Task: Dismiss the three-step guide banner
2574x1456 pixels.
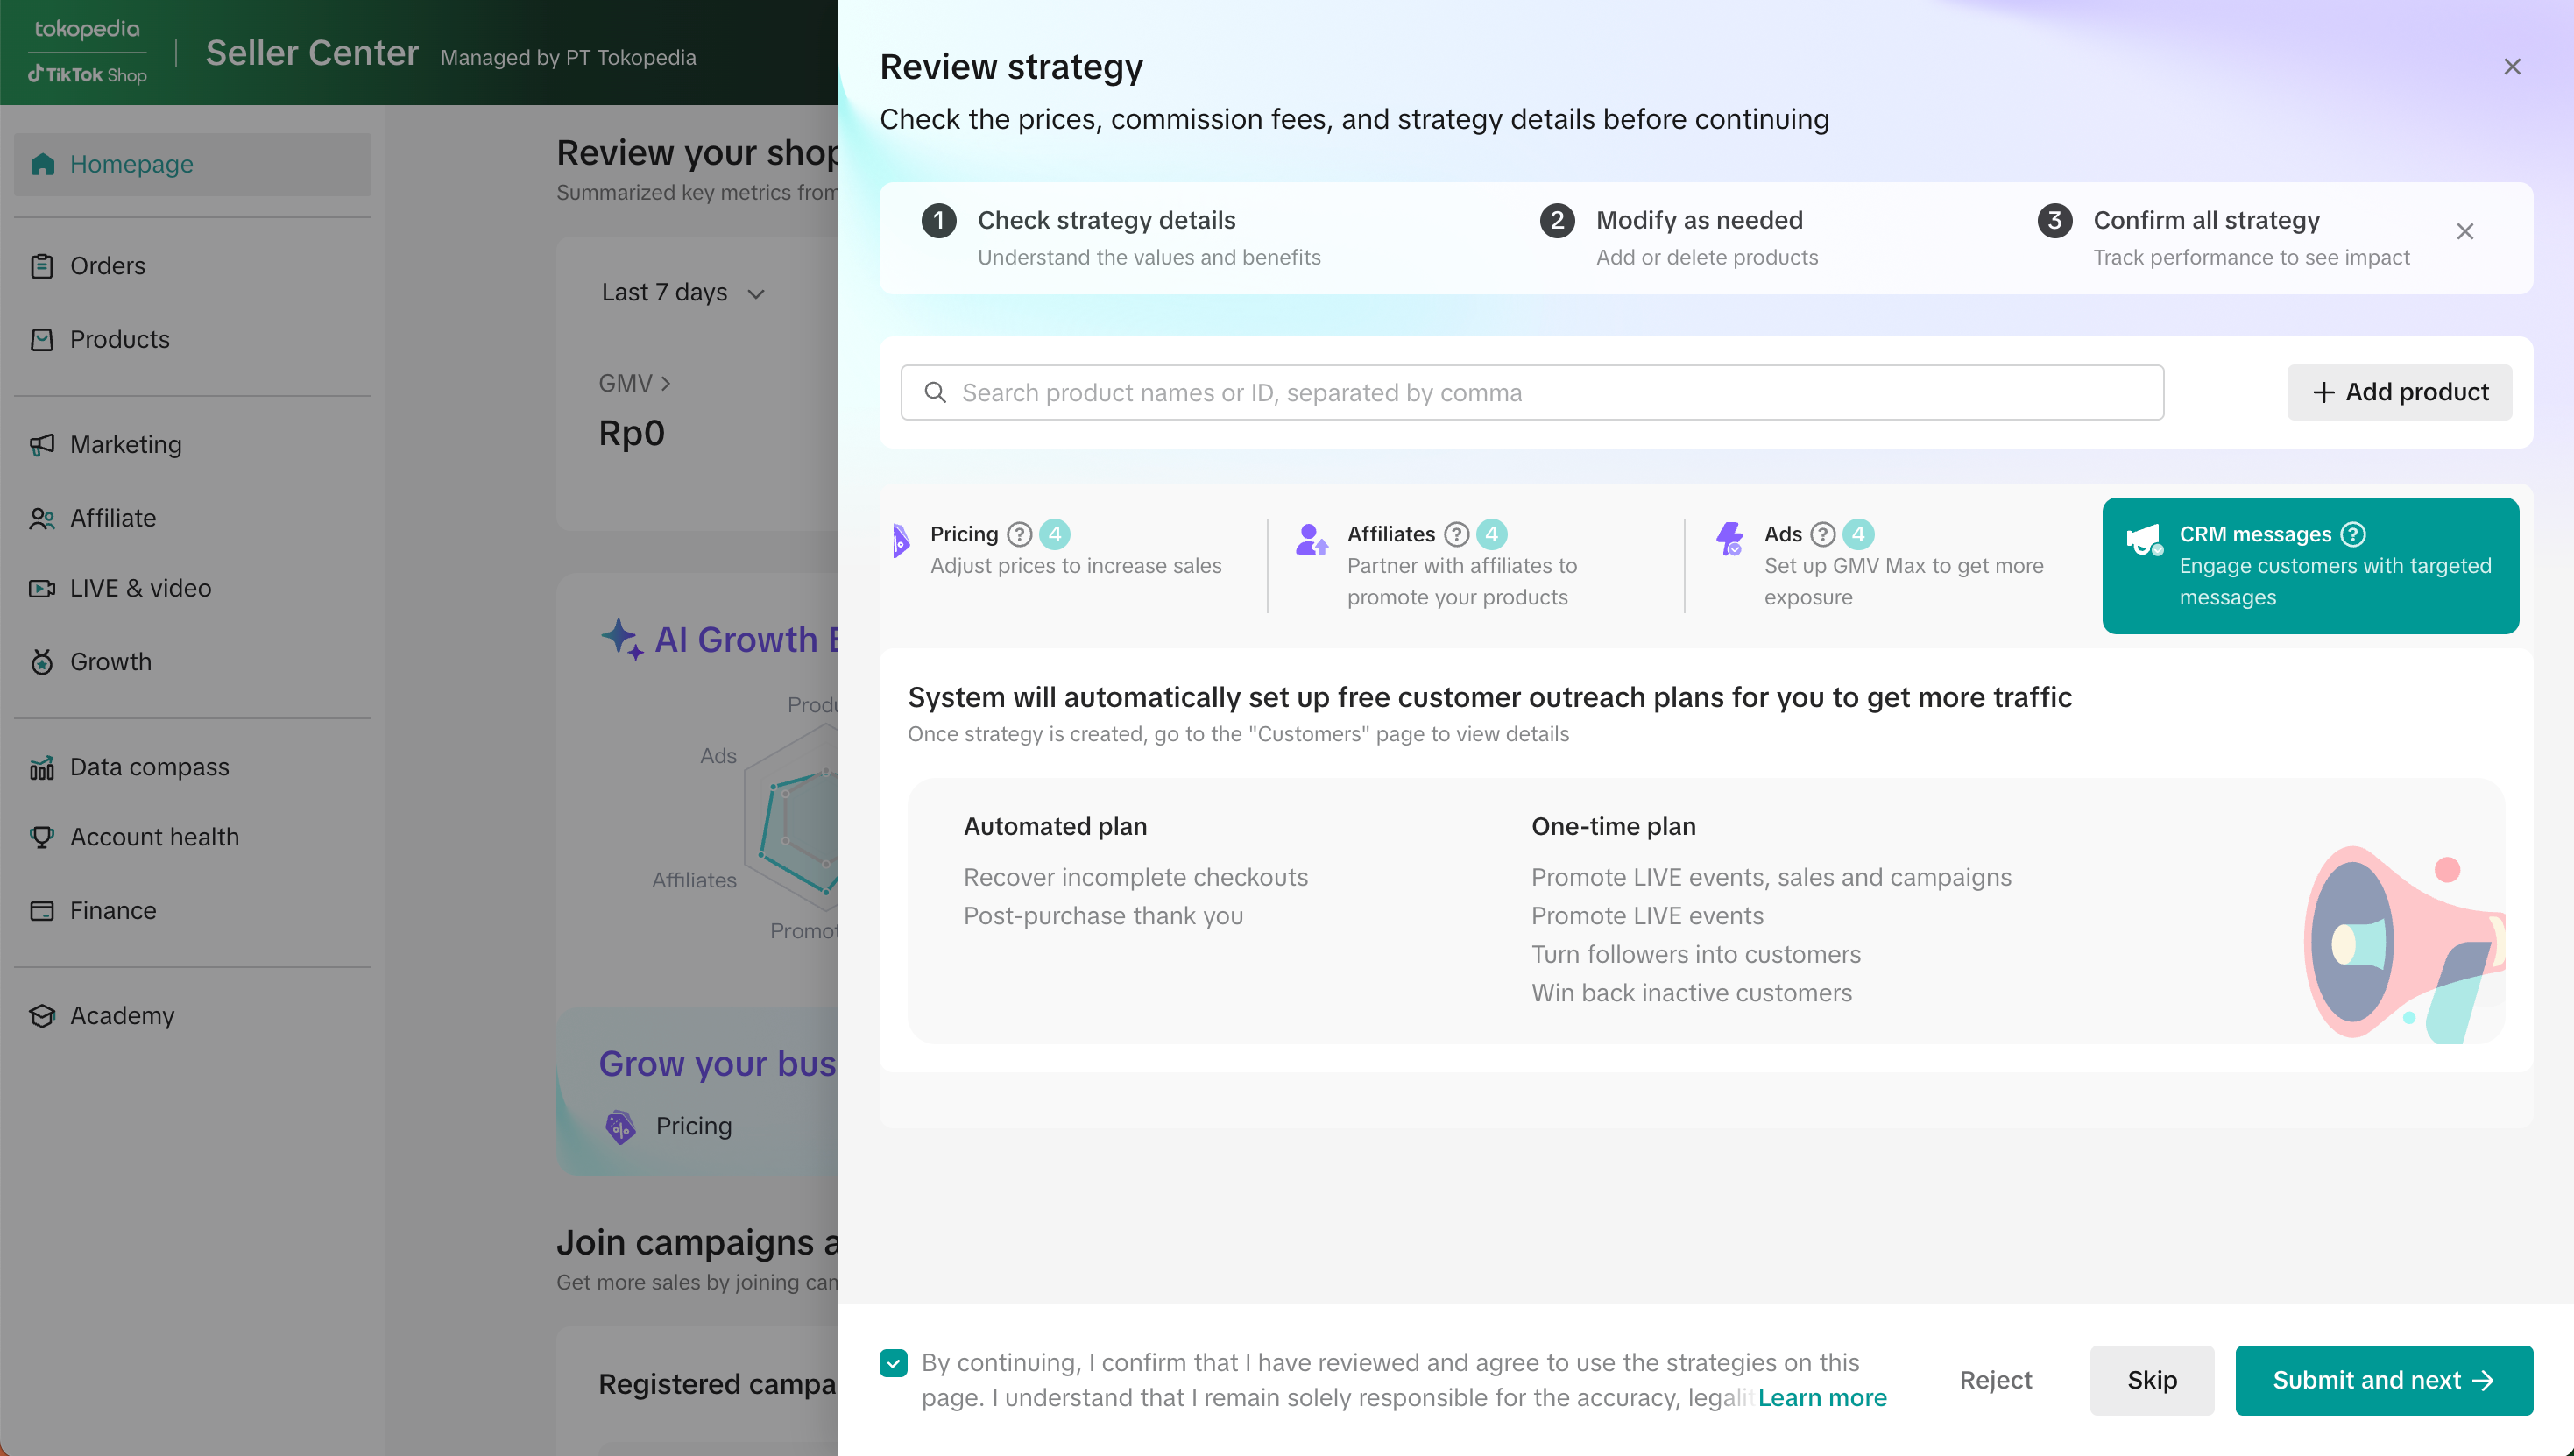Action: pos(2464,232)
